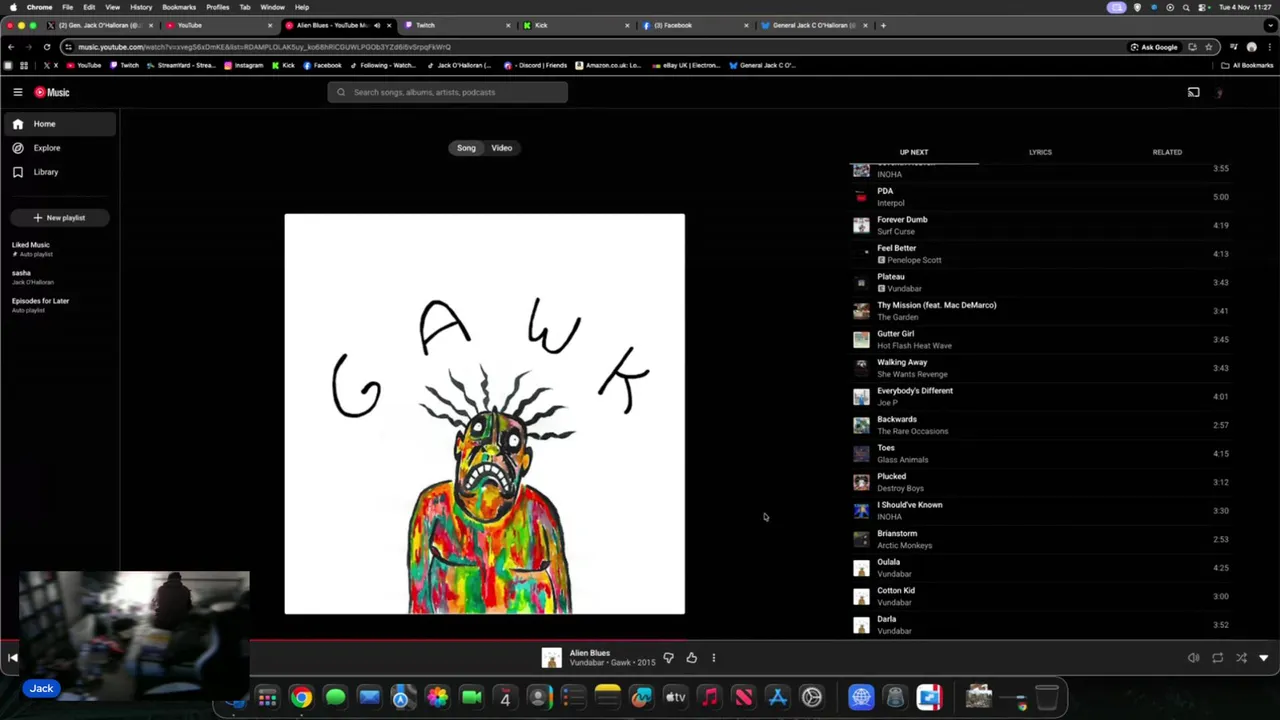Play Cotton Kid by Vundabar

[x=1040, y=596]
